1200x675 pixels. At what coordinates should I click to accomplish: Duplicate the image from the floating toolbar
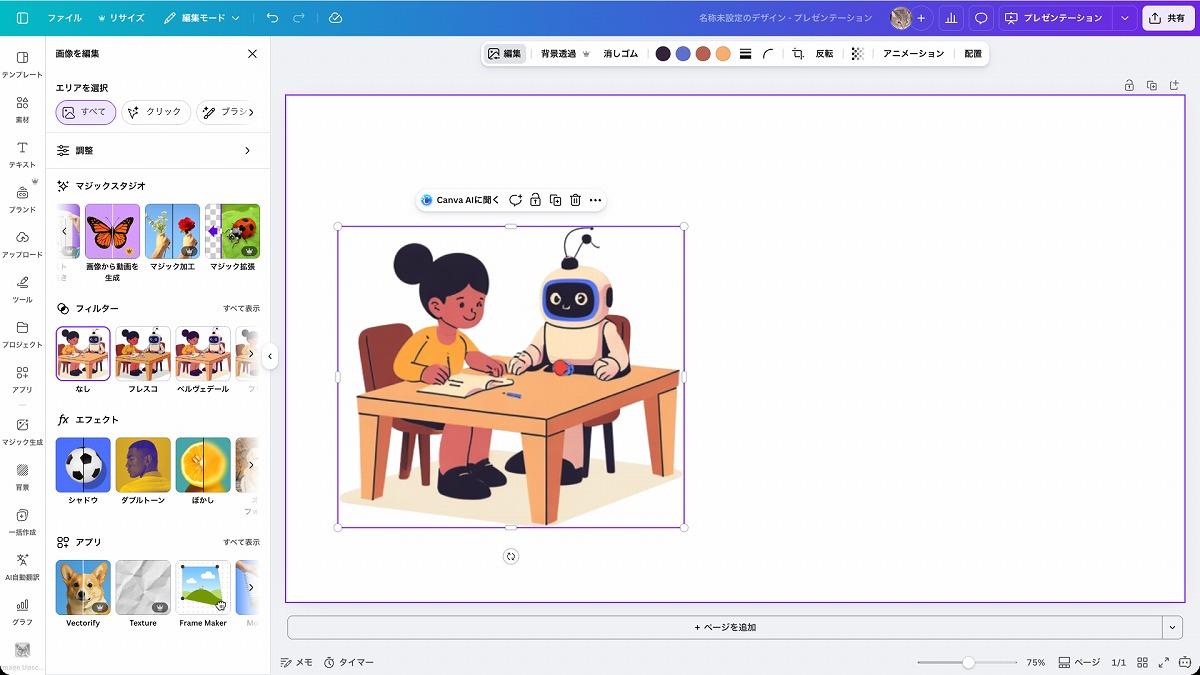click(x=555, y=200)
